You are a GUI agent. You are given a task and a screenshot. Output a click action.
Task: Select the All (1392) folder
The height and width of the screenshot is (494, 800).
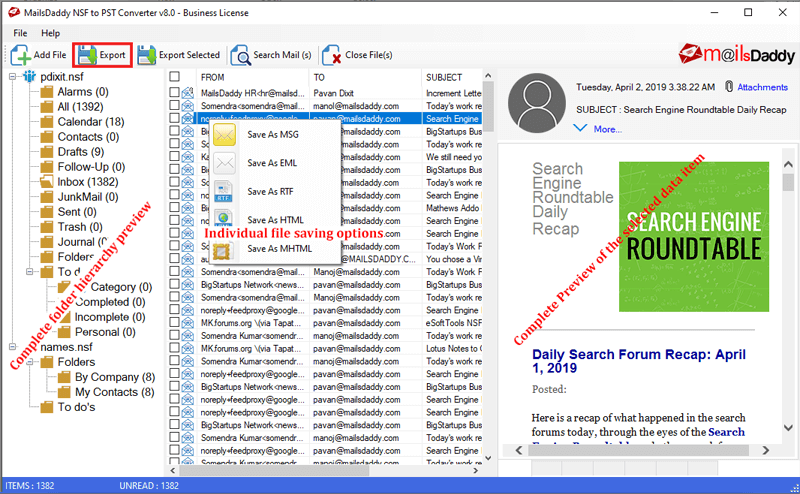click(x=80, y=107)
